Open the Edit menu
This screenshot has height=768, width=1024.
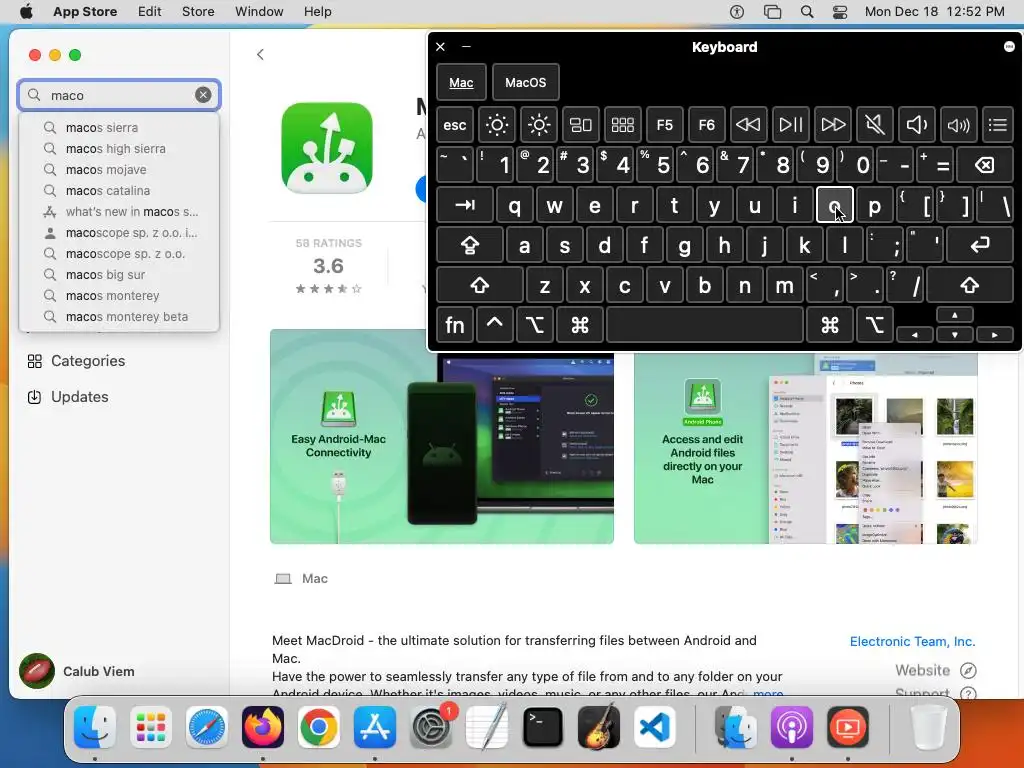click(150, 11)
